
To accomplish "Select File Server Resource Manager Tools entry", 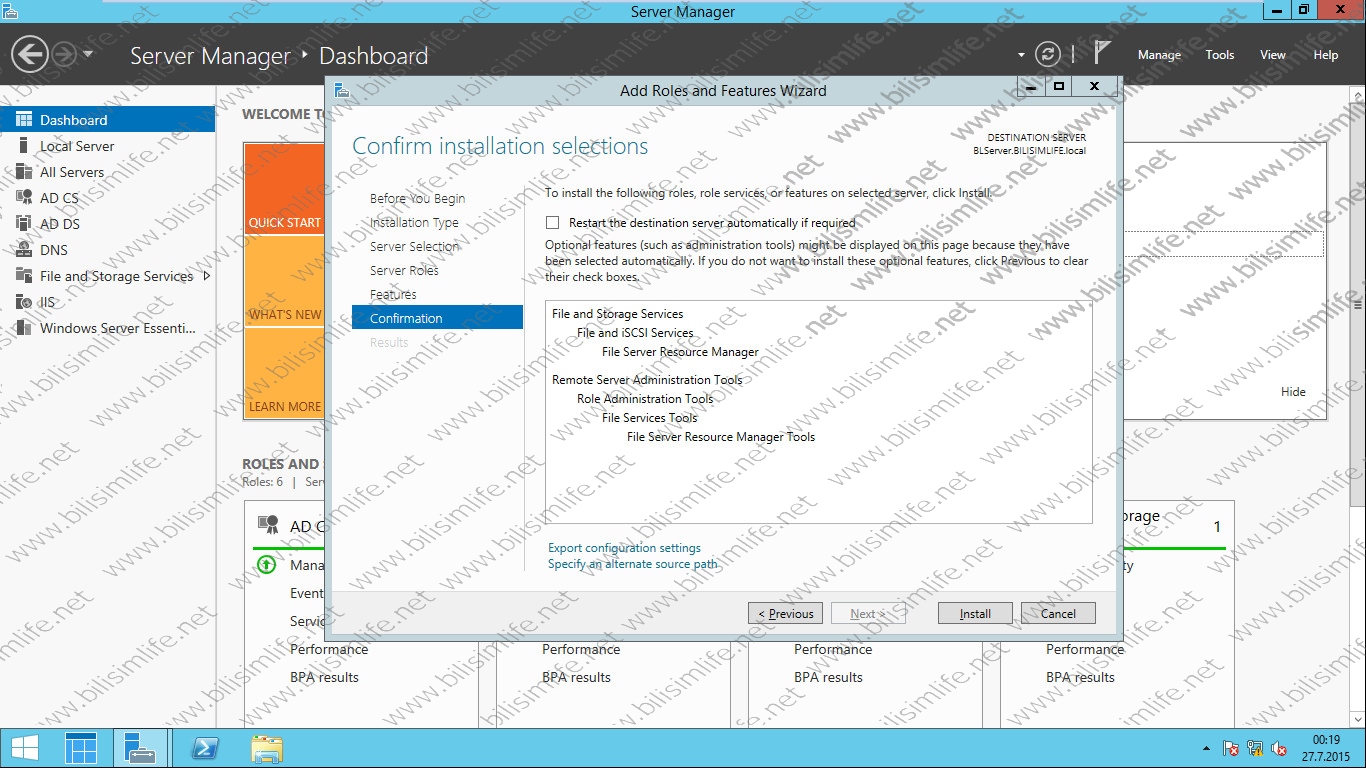I will pos(721,437).
